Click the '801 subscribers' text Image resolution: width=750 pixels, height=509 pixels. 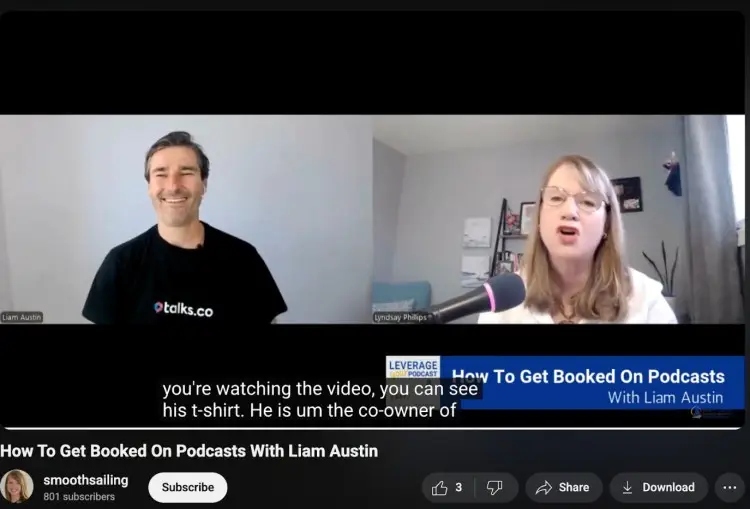[79, 497]
